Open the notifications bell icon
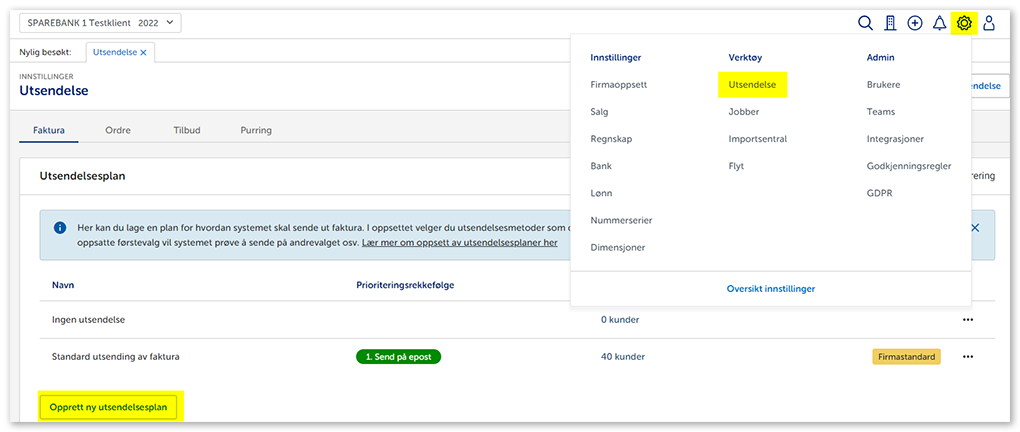This screenshot has height=432, width=1020. point(939,23)
